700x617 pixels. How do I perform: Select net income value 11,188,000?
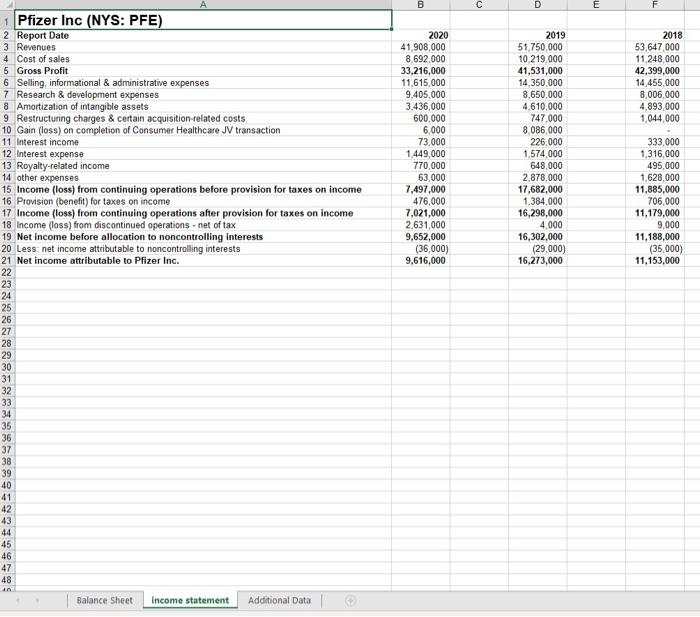tap(654, 237)
